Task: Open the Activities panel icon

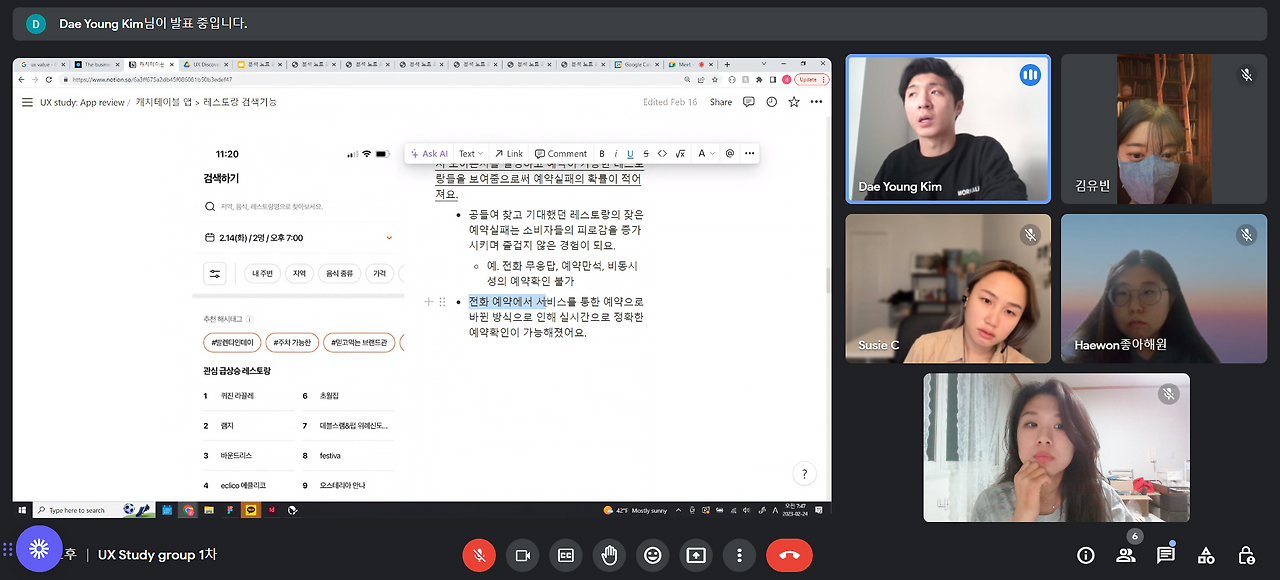Action: pos(1206,555)
